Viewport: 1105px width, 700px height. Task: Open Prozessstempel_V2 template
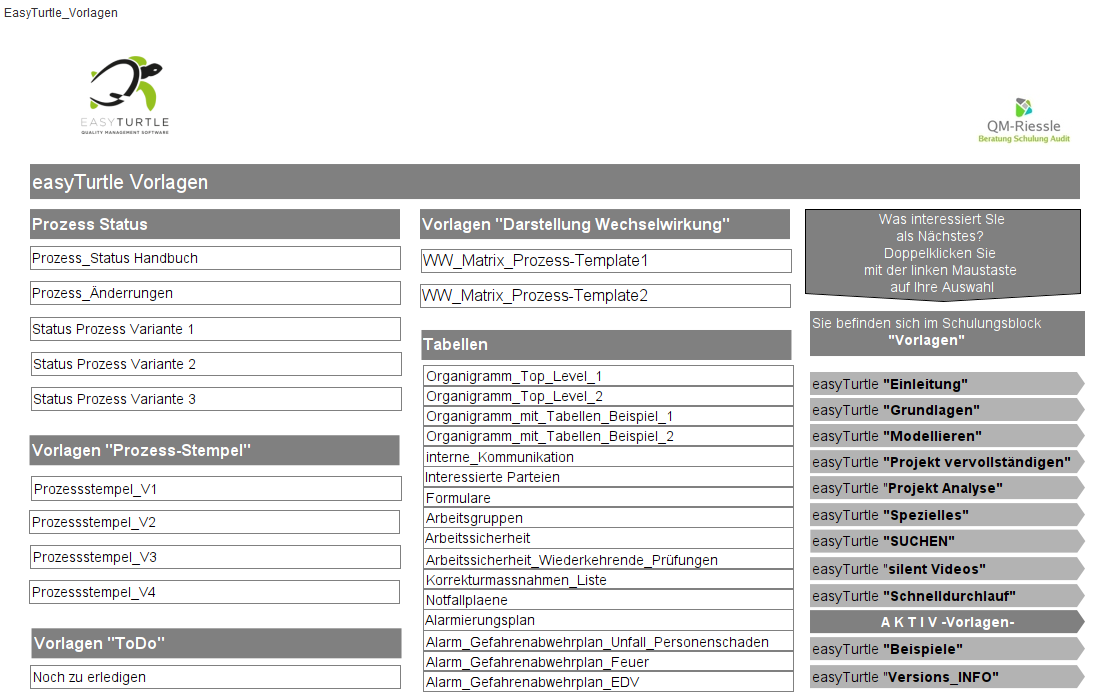pos(214,522)
